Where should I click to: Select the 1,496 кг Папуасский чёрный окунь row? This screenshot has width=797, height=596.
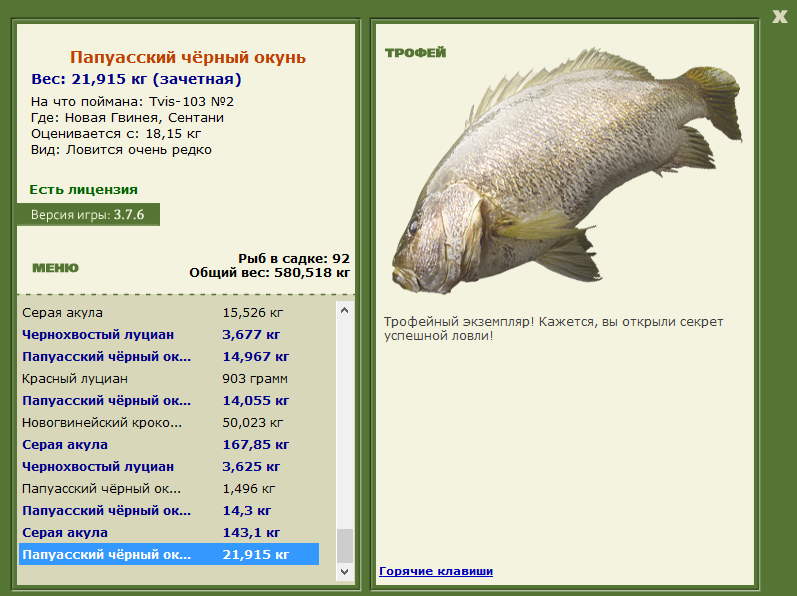[x=150, y=489]
